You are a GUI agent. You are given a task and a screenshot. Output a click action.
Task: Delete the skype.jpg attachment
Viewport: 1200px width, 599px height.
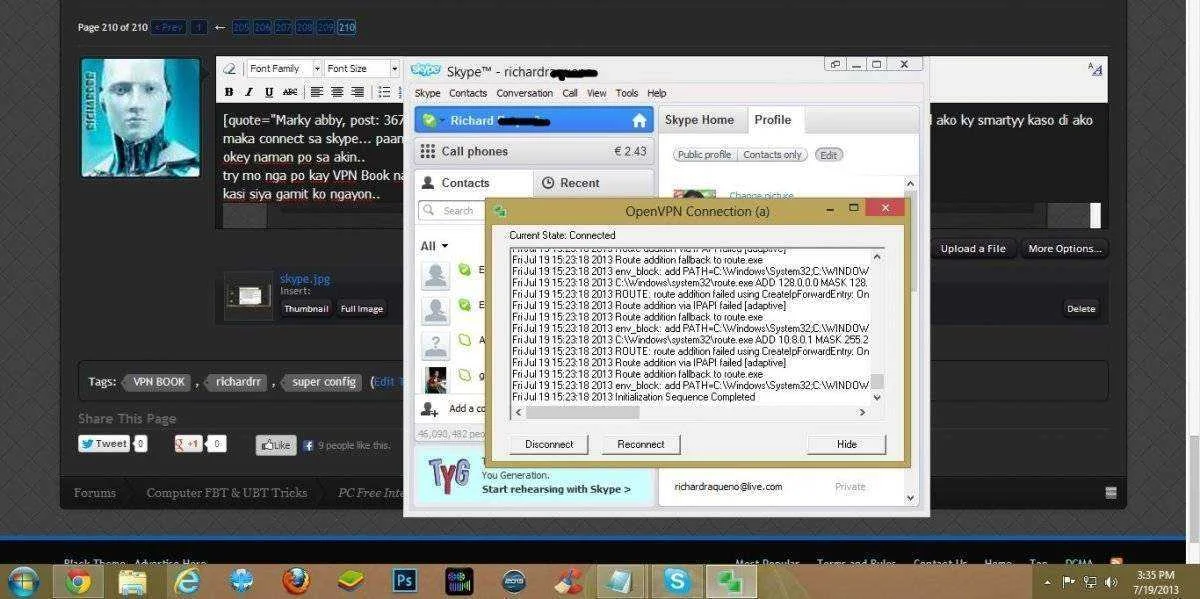click(1081, 309)
